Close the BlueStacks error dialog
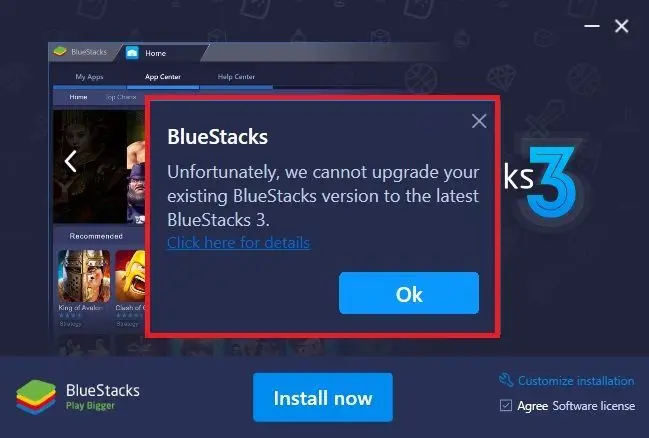This screenshot has height=438, width=649. click(x=479, y=121)
